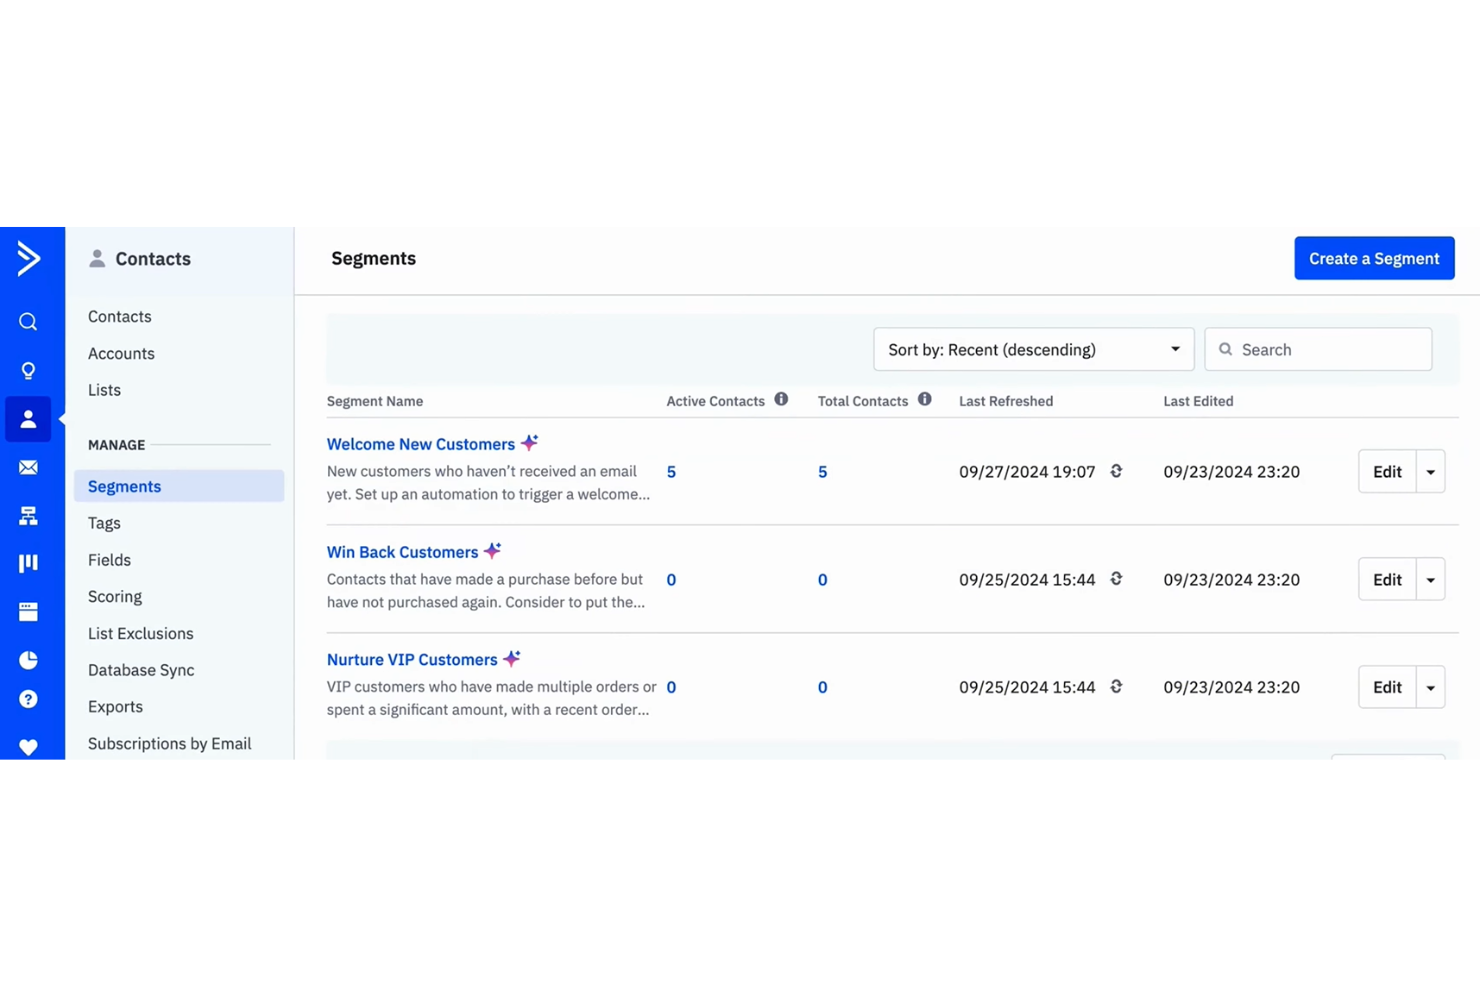Click total contacts count for Welcome New Customers

click(822, 472)
